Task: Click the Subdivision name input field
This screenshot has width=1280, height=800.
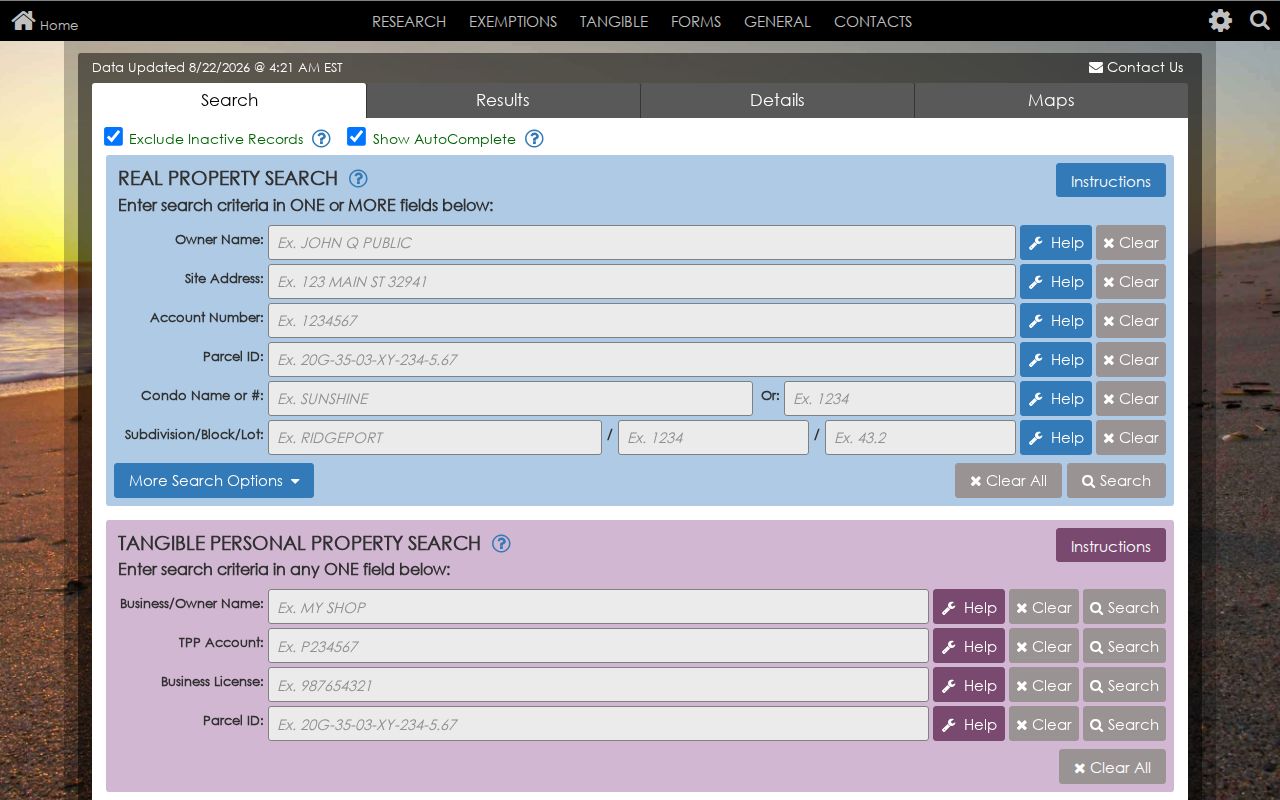Action: pyautogui.click(x=435, y=437)
